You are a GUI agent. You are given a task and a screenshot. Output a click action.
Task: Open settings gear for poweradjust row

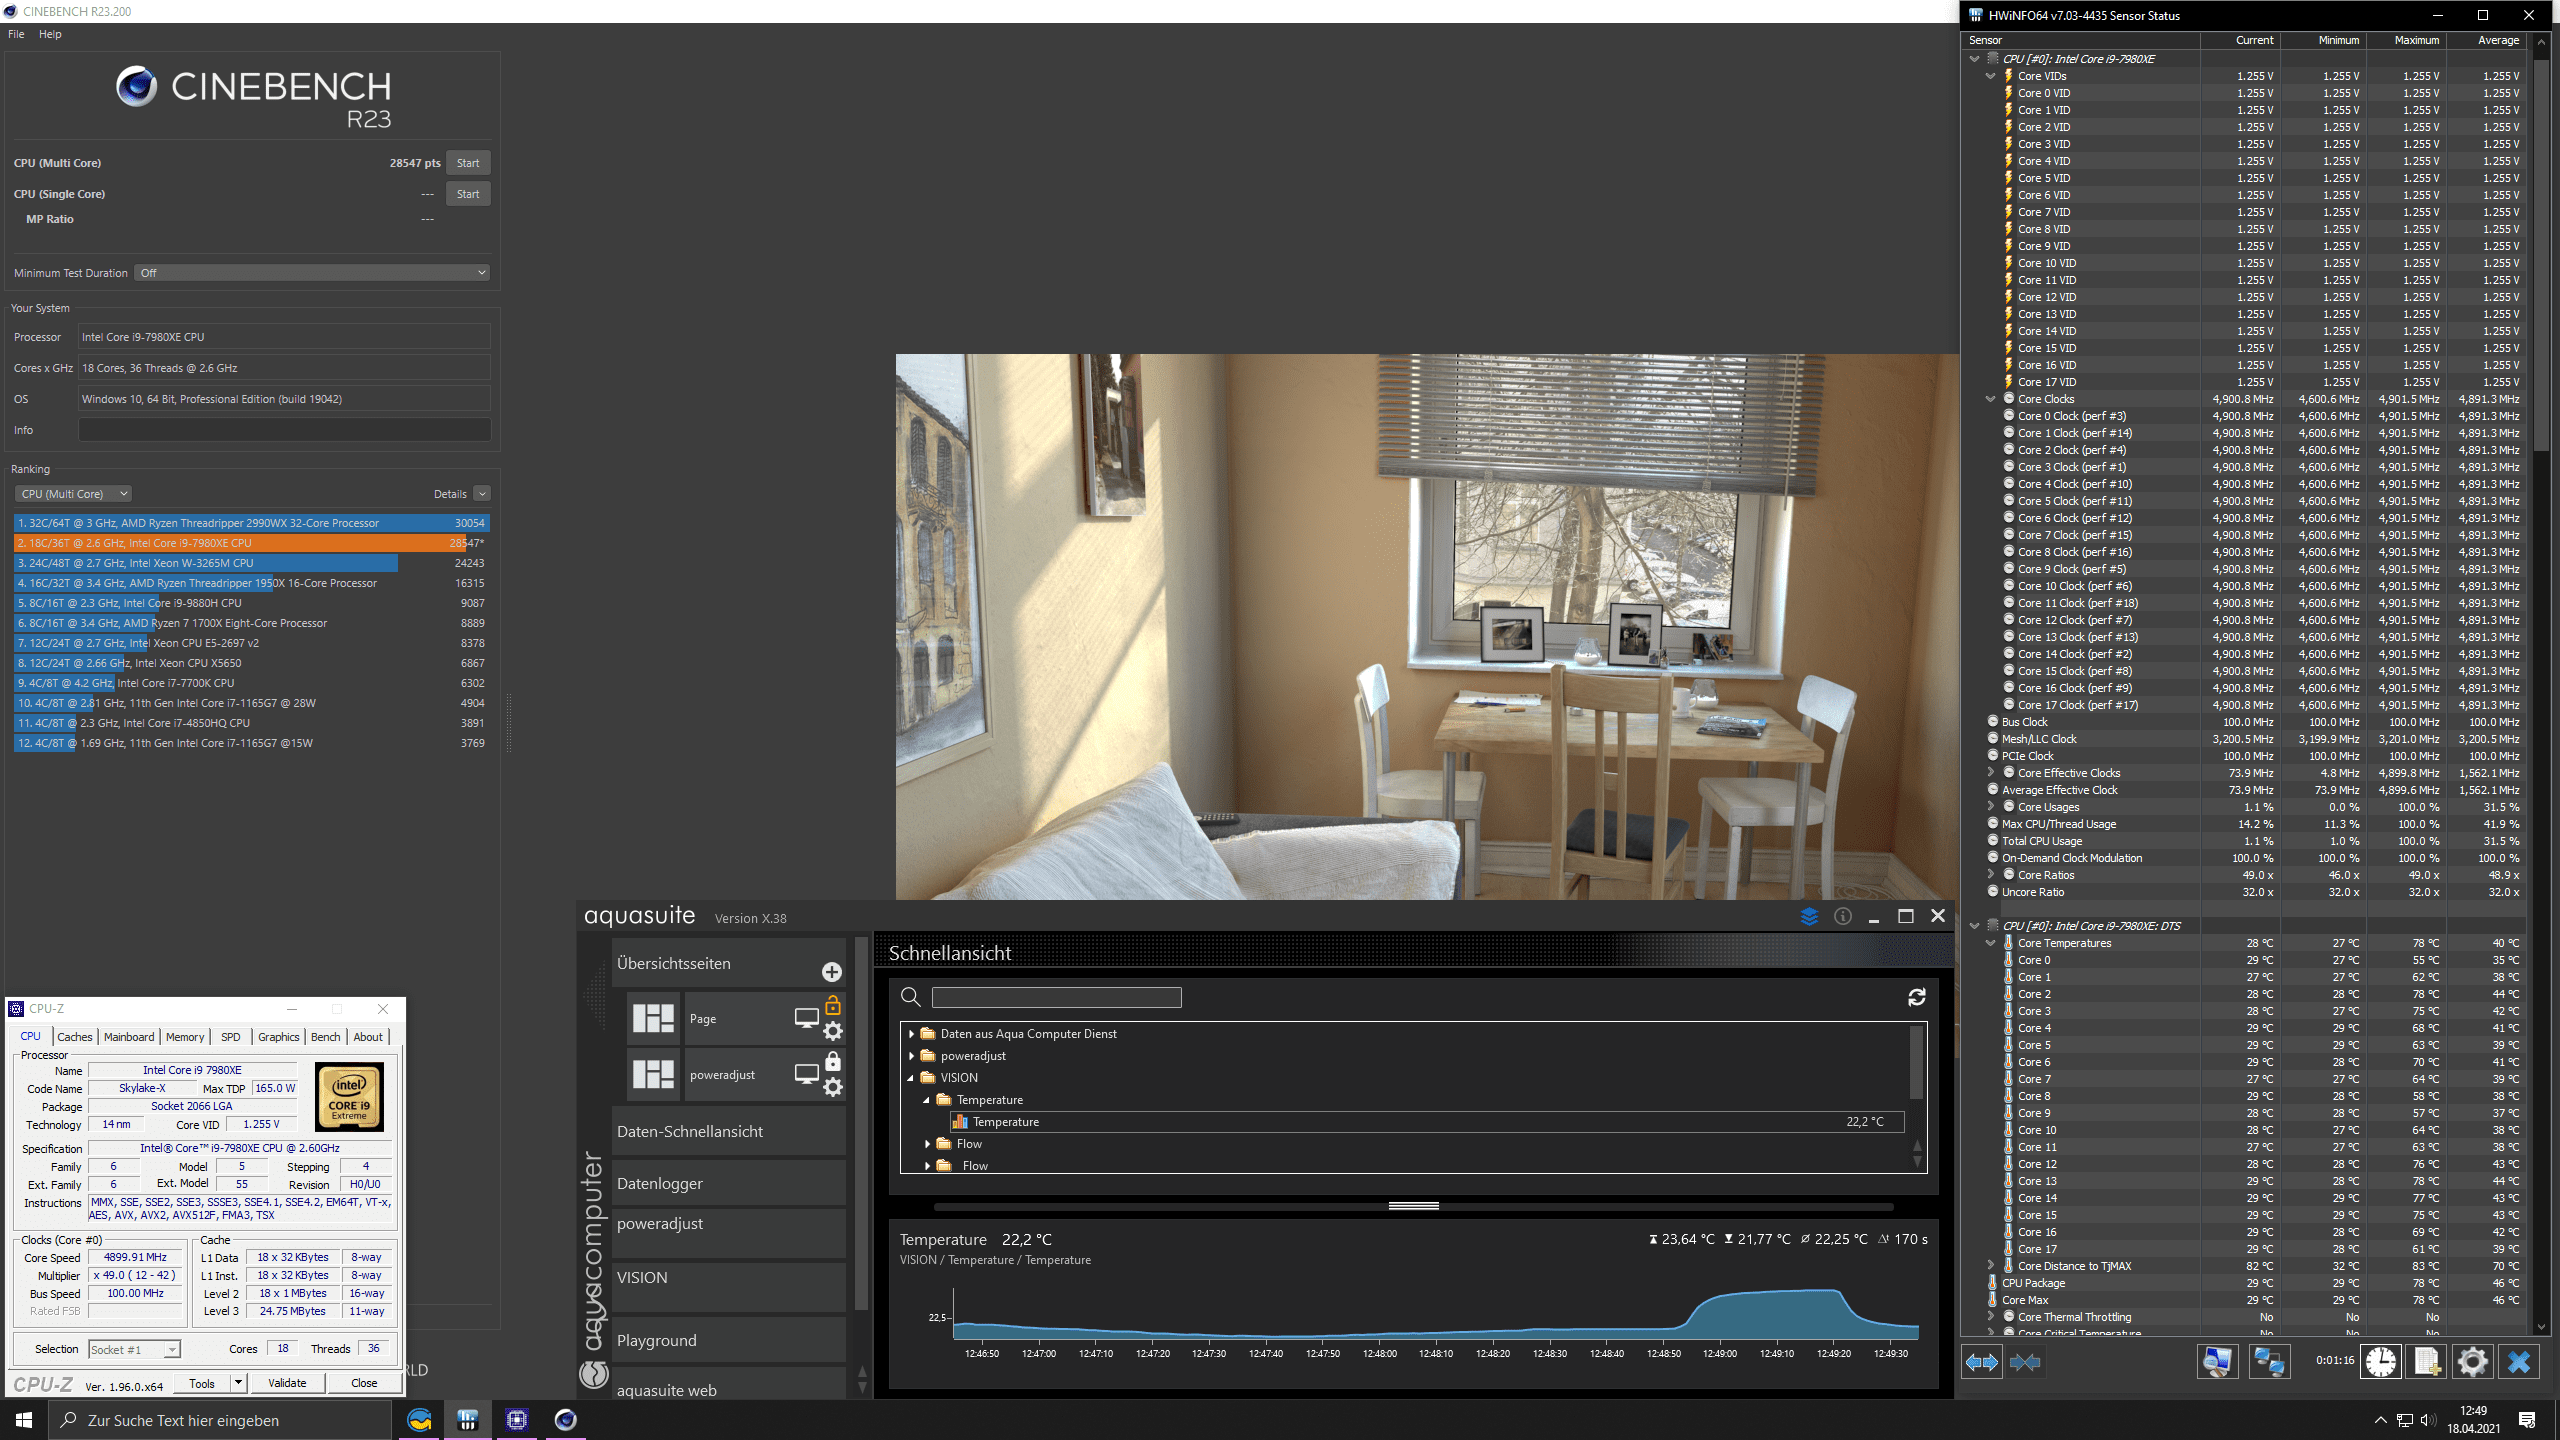(833, 1087)
